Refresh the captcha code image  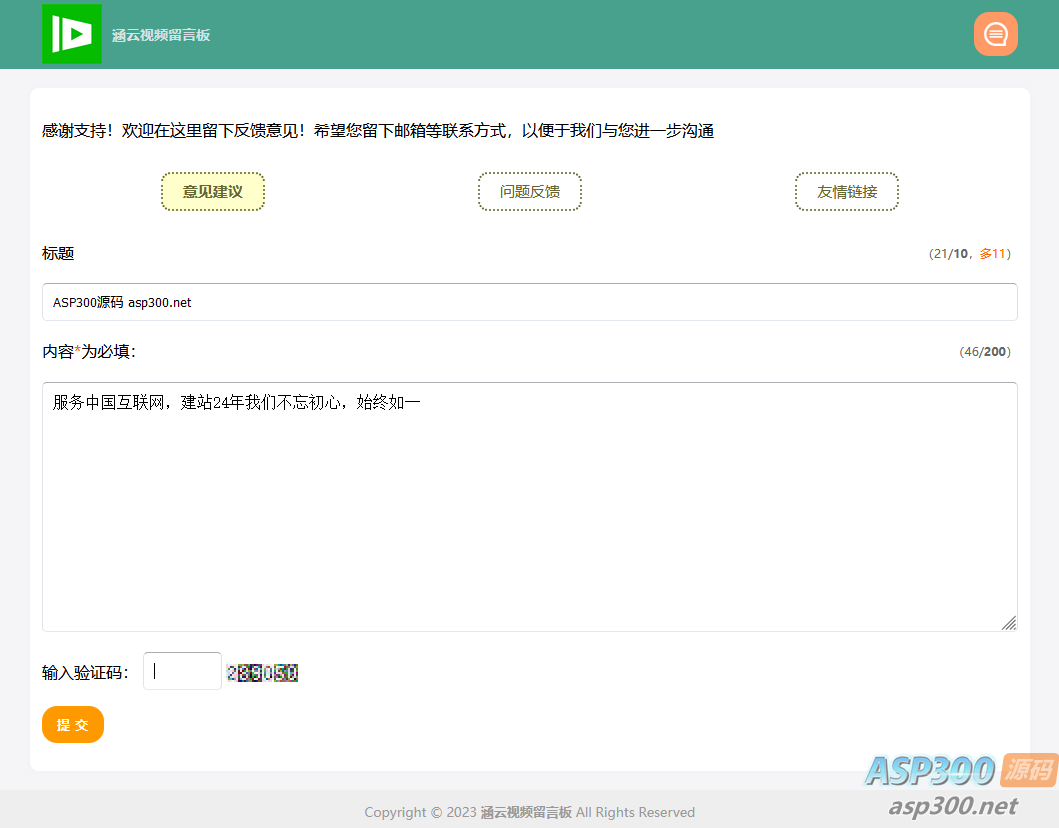(263, 673)
